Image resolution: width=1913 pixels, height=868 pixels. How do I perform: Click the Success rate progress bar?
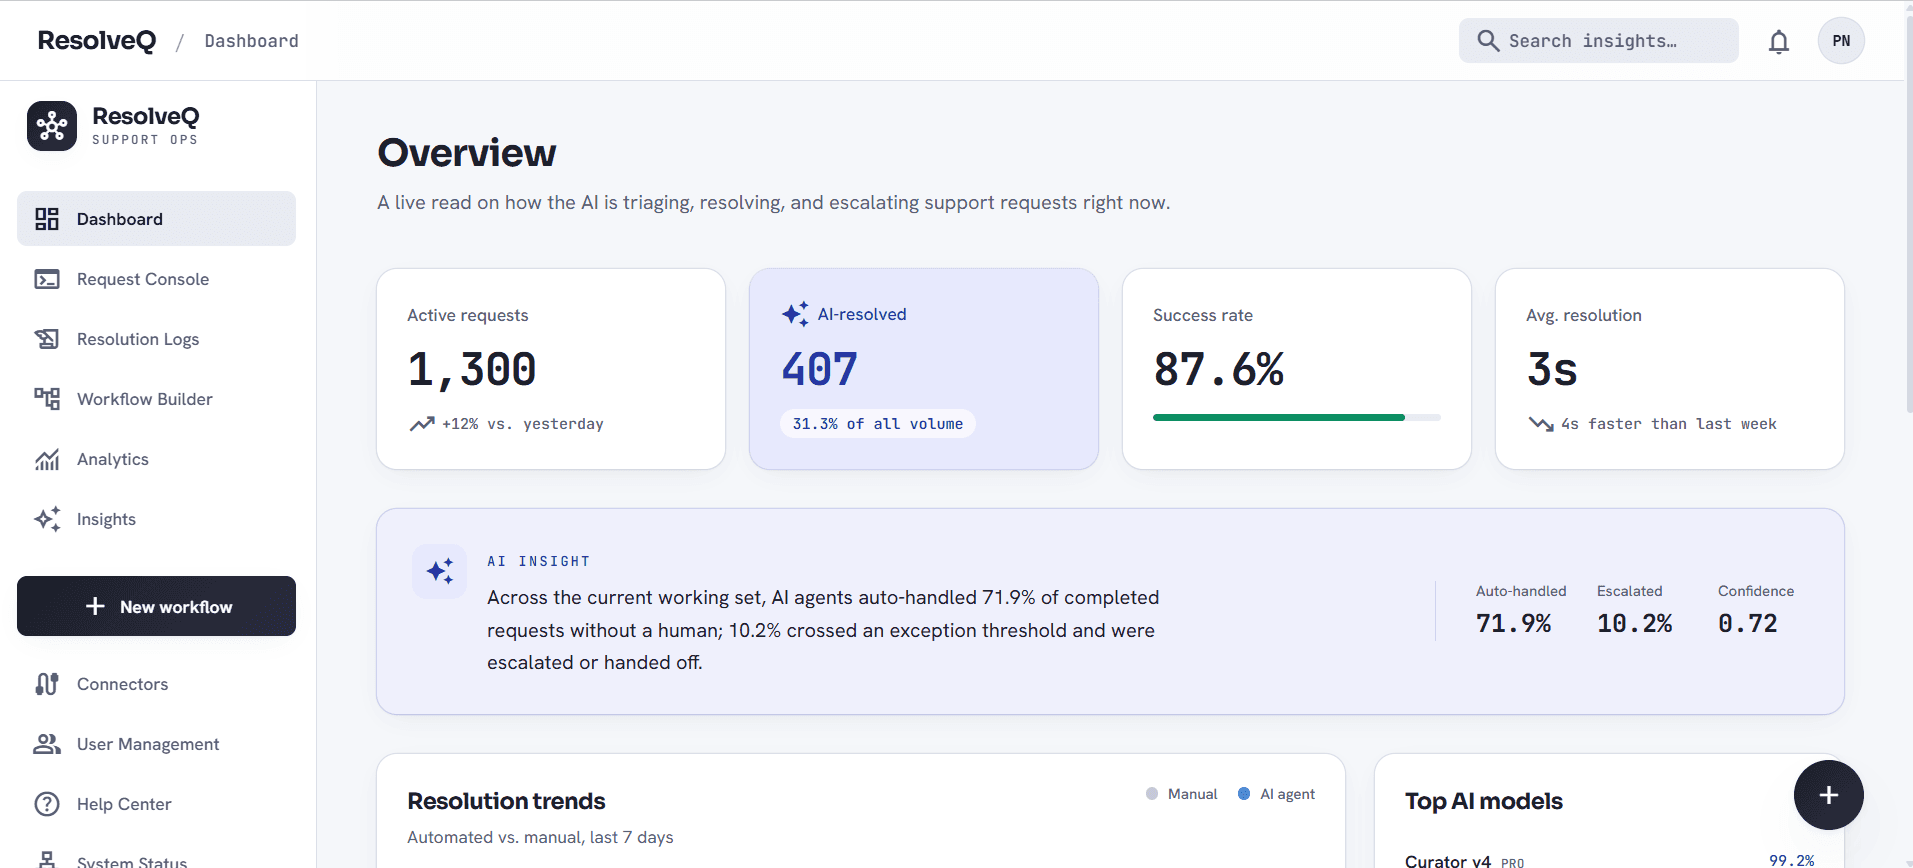(x=1296, y=417)
